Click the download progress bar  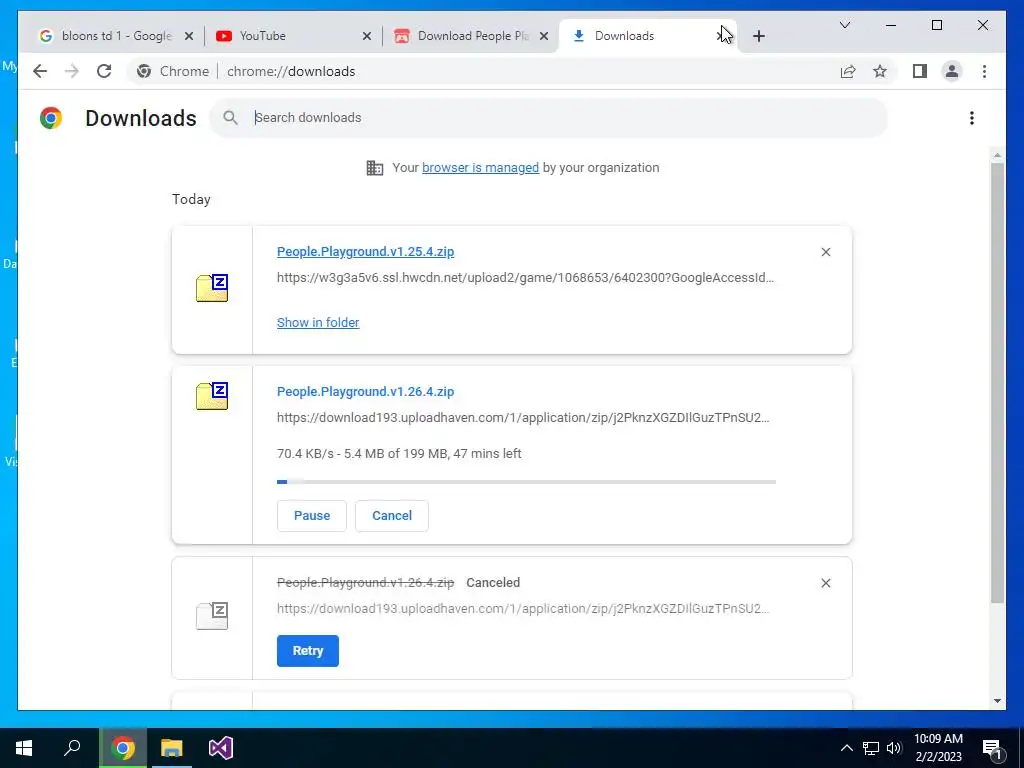coord(526,482)
